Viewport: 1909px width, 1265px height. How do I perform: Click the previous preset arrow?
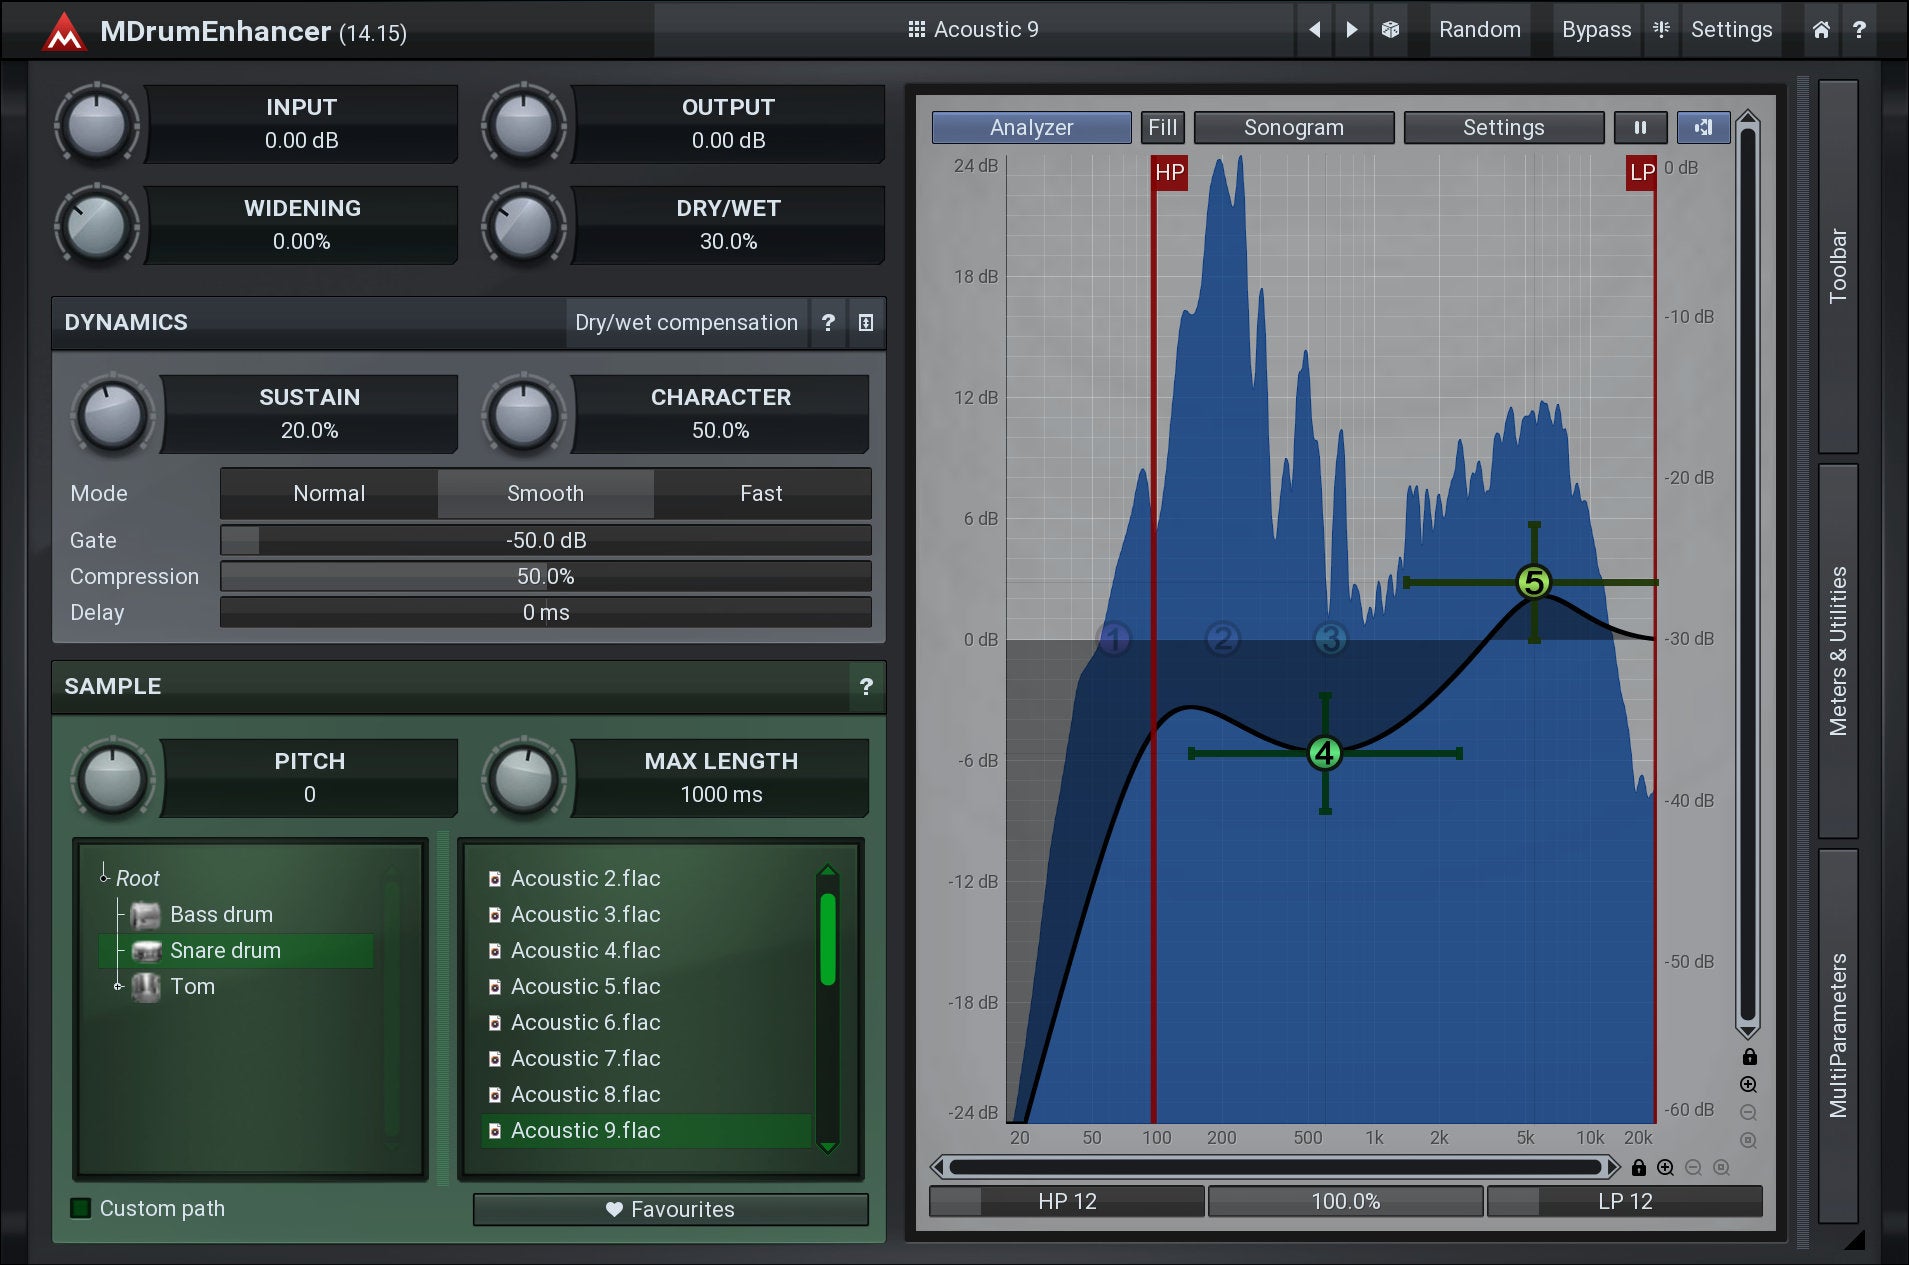click(x=1314, y=30)
